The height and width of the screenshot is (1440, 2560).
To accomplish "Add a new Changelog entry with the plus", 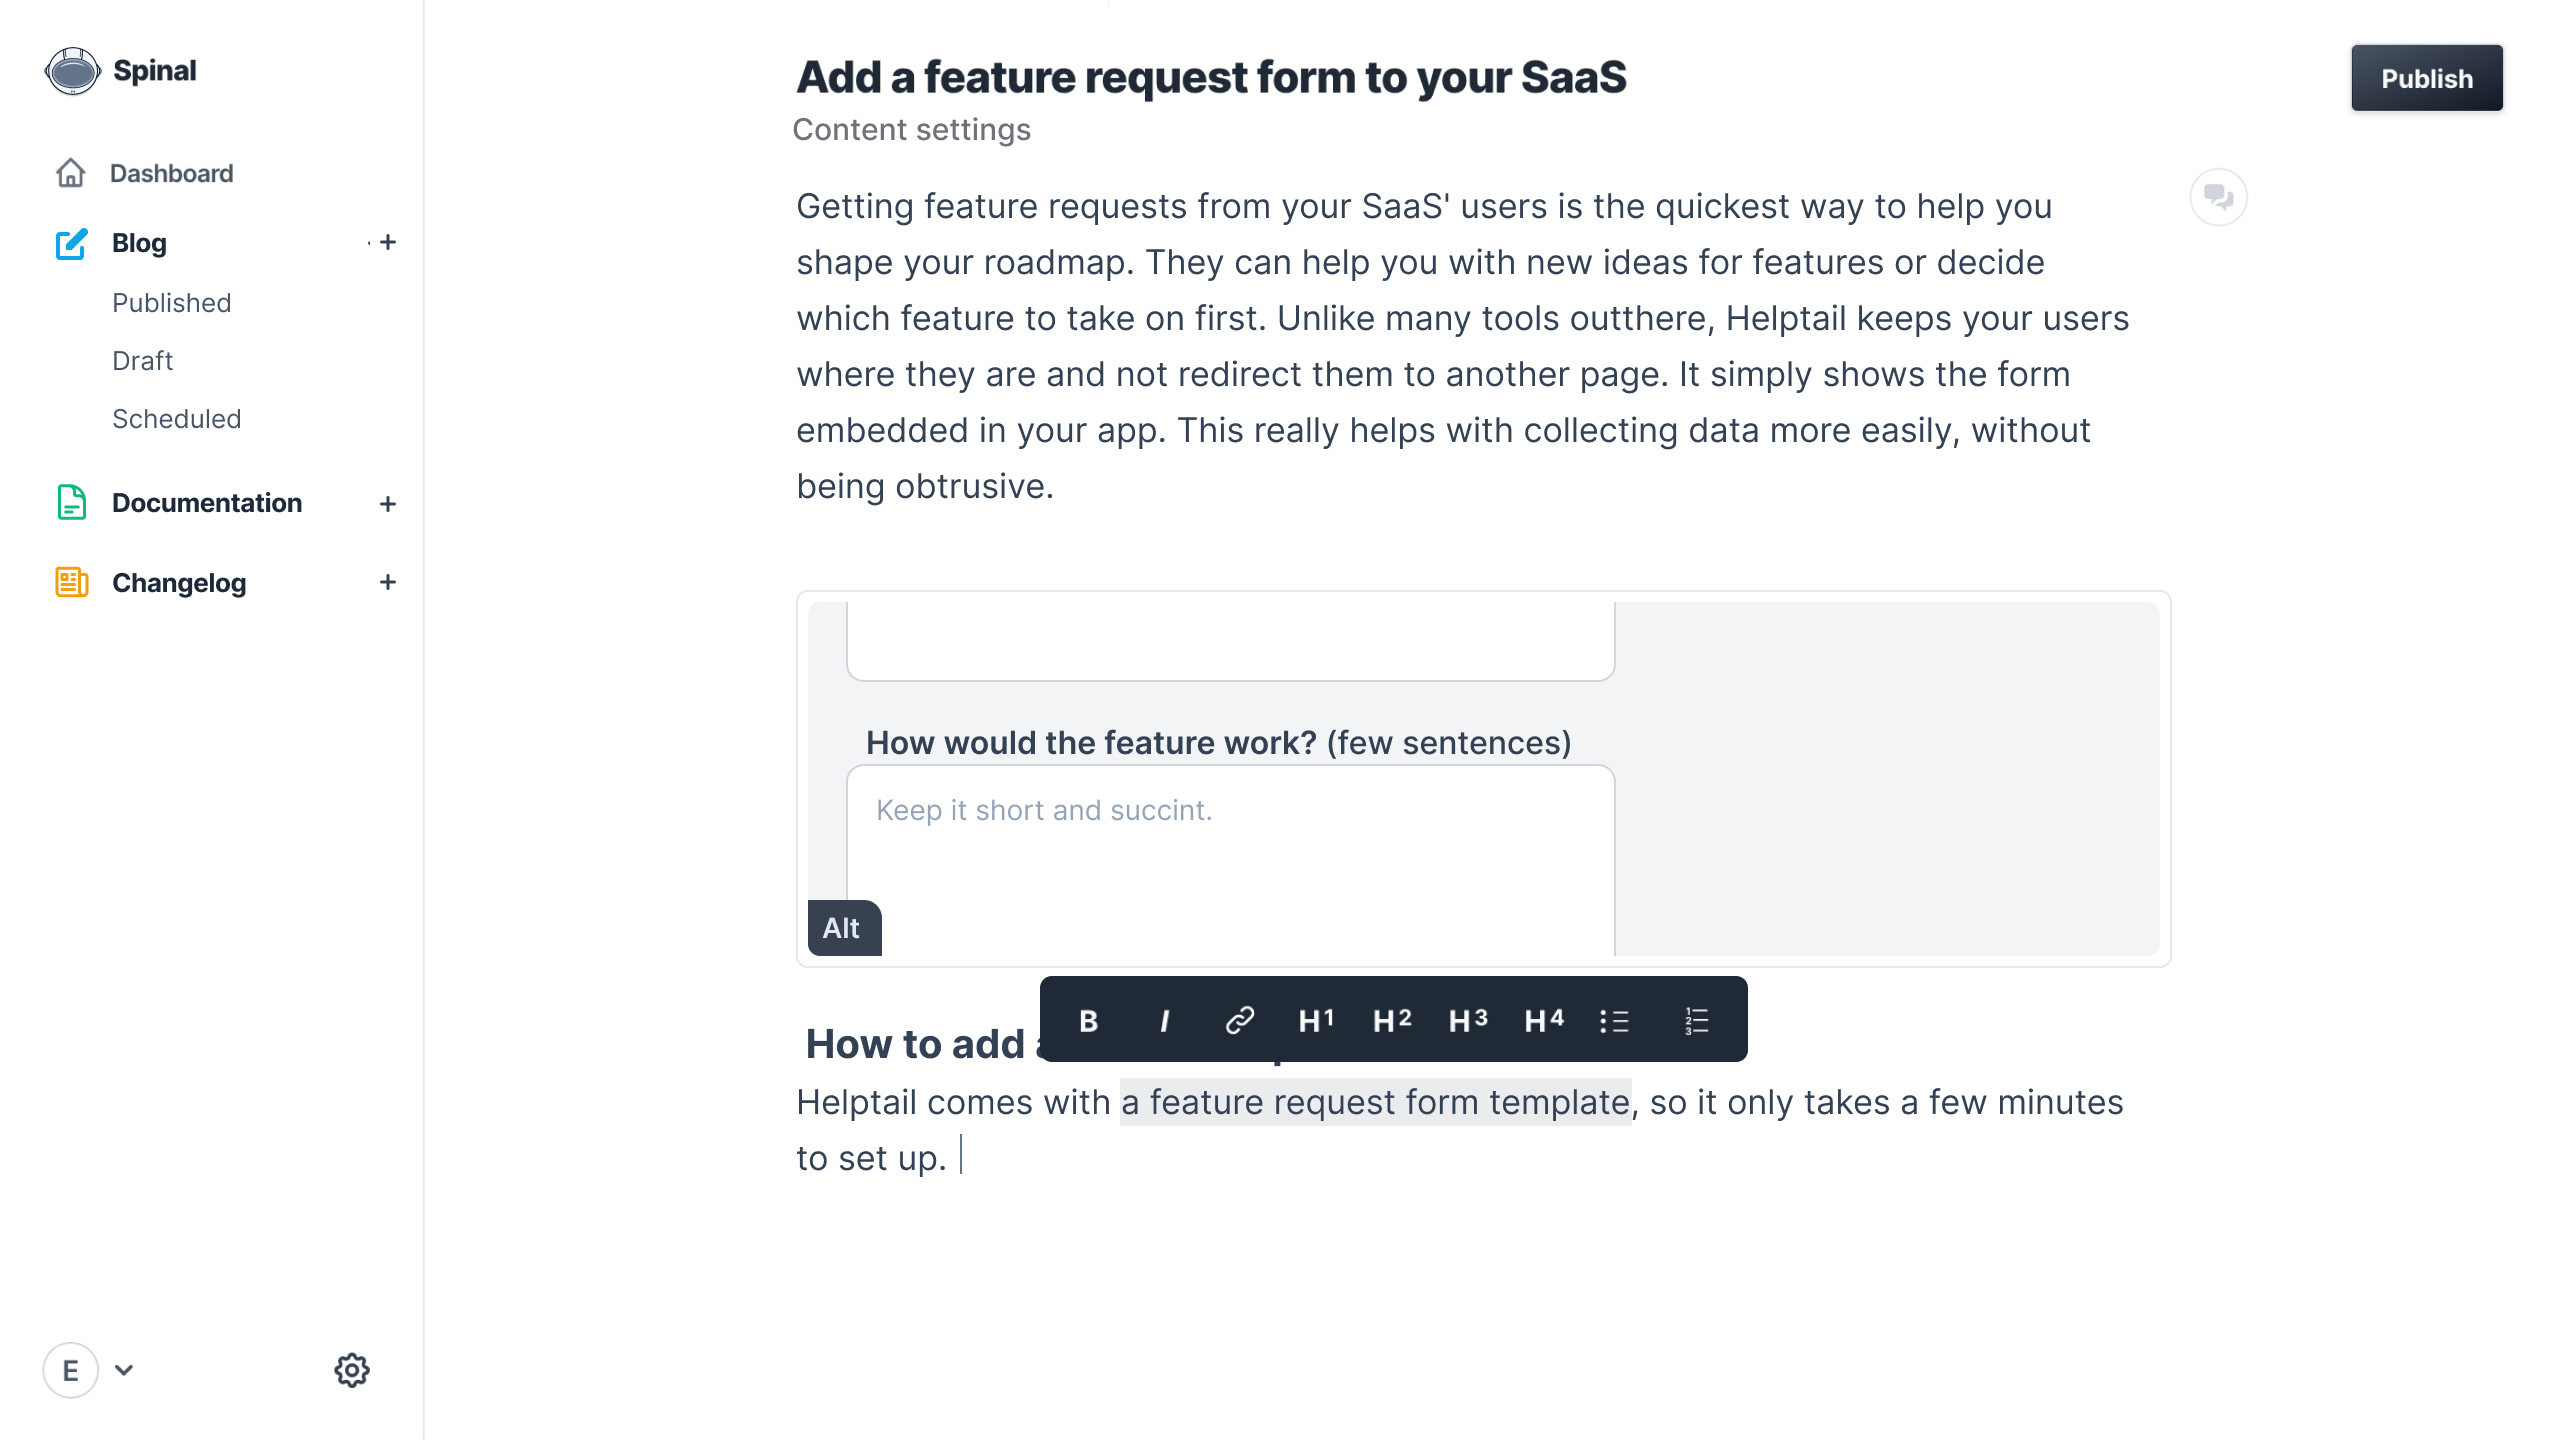I will point(388,583).
